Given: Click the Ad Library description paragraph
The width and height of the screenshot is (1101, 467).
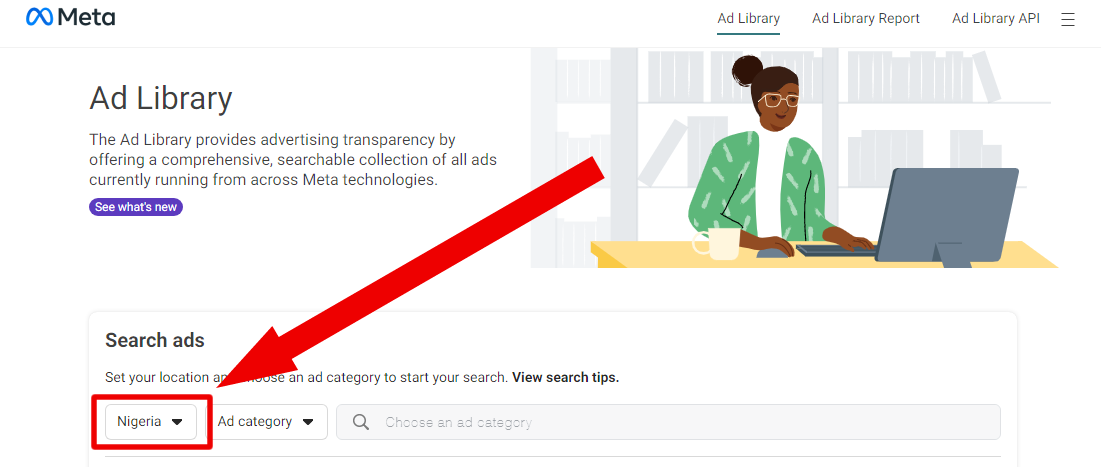Looking at the screenshot, I should [293, 160].
